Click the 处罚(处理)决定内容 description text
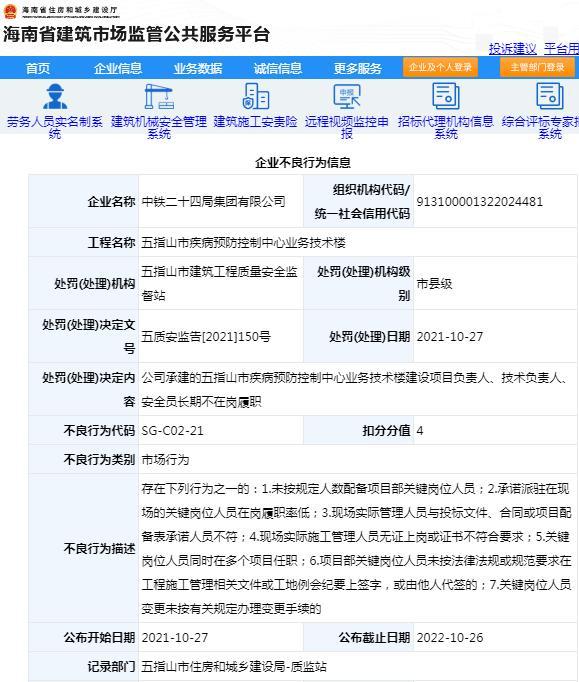Screen dimensions: 579x682 click(354, 389)
